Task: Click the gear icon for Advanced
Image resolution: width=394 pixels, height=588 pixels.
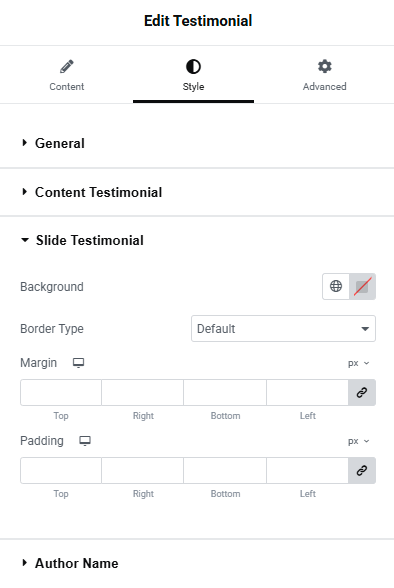Action: [x=325, y=66]
